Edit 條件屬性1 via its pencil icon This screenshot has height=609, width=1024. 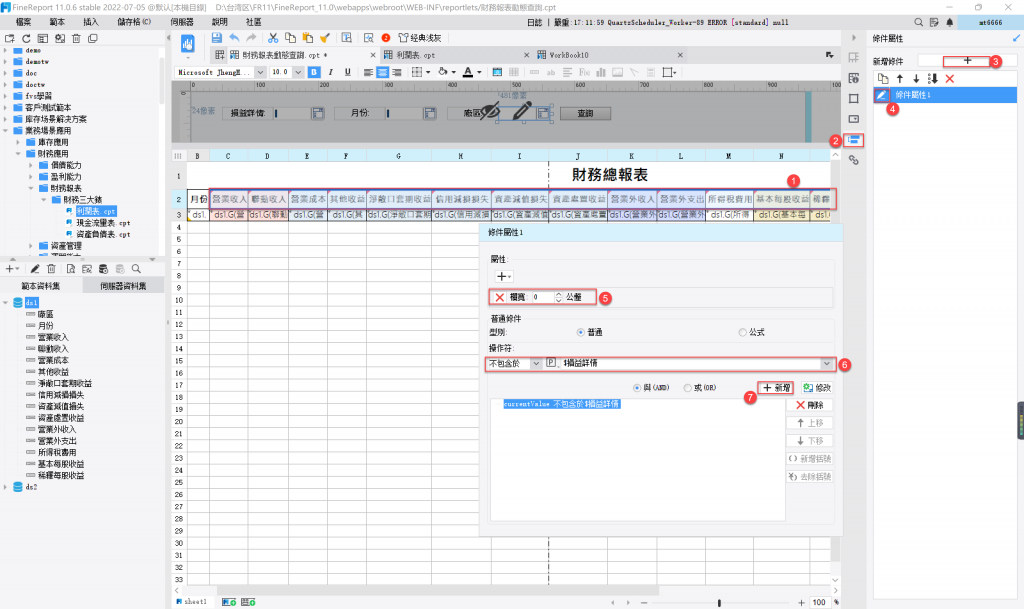(x=881, y=95)
